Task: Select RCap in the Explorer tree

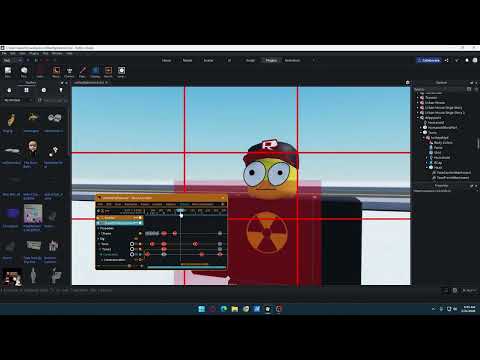Action: click(x=438, y=163)
